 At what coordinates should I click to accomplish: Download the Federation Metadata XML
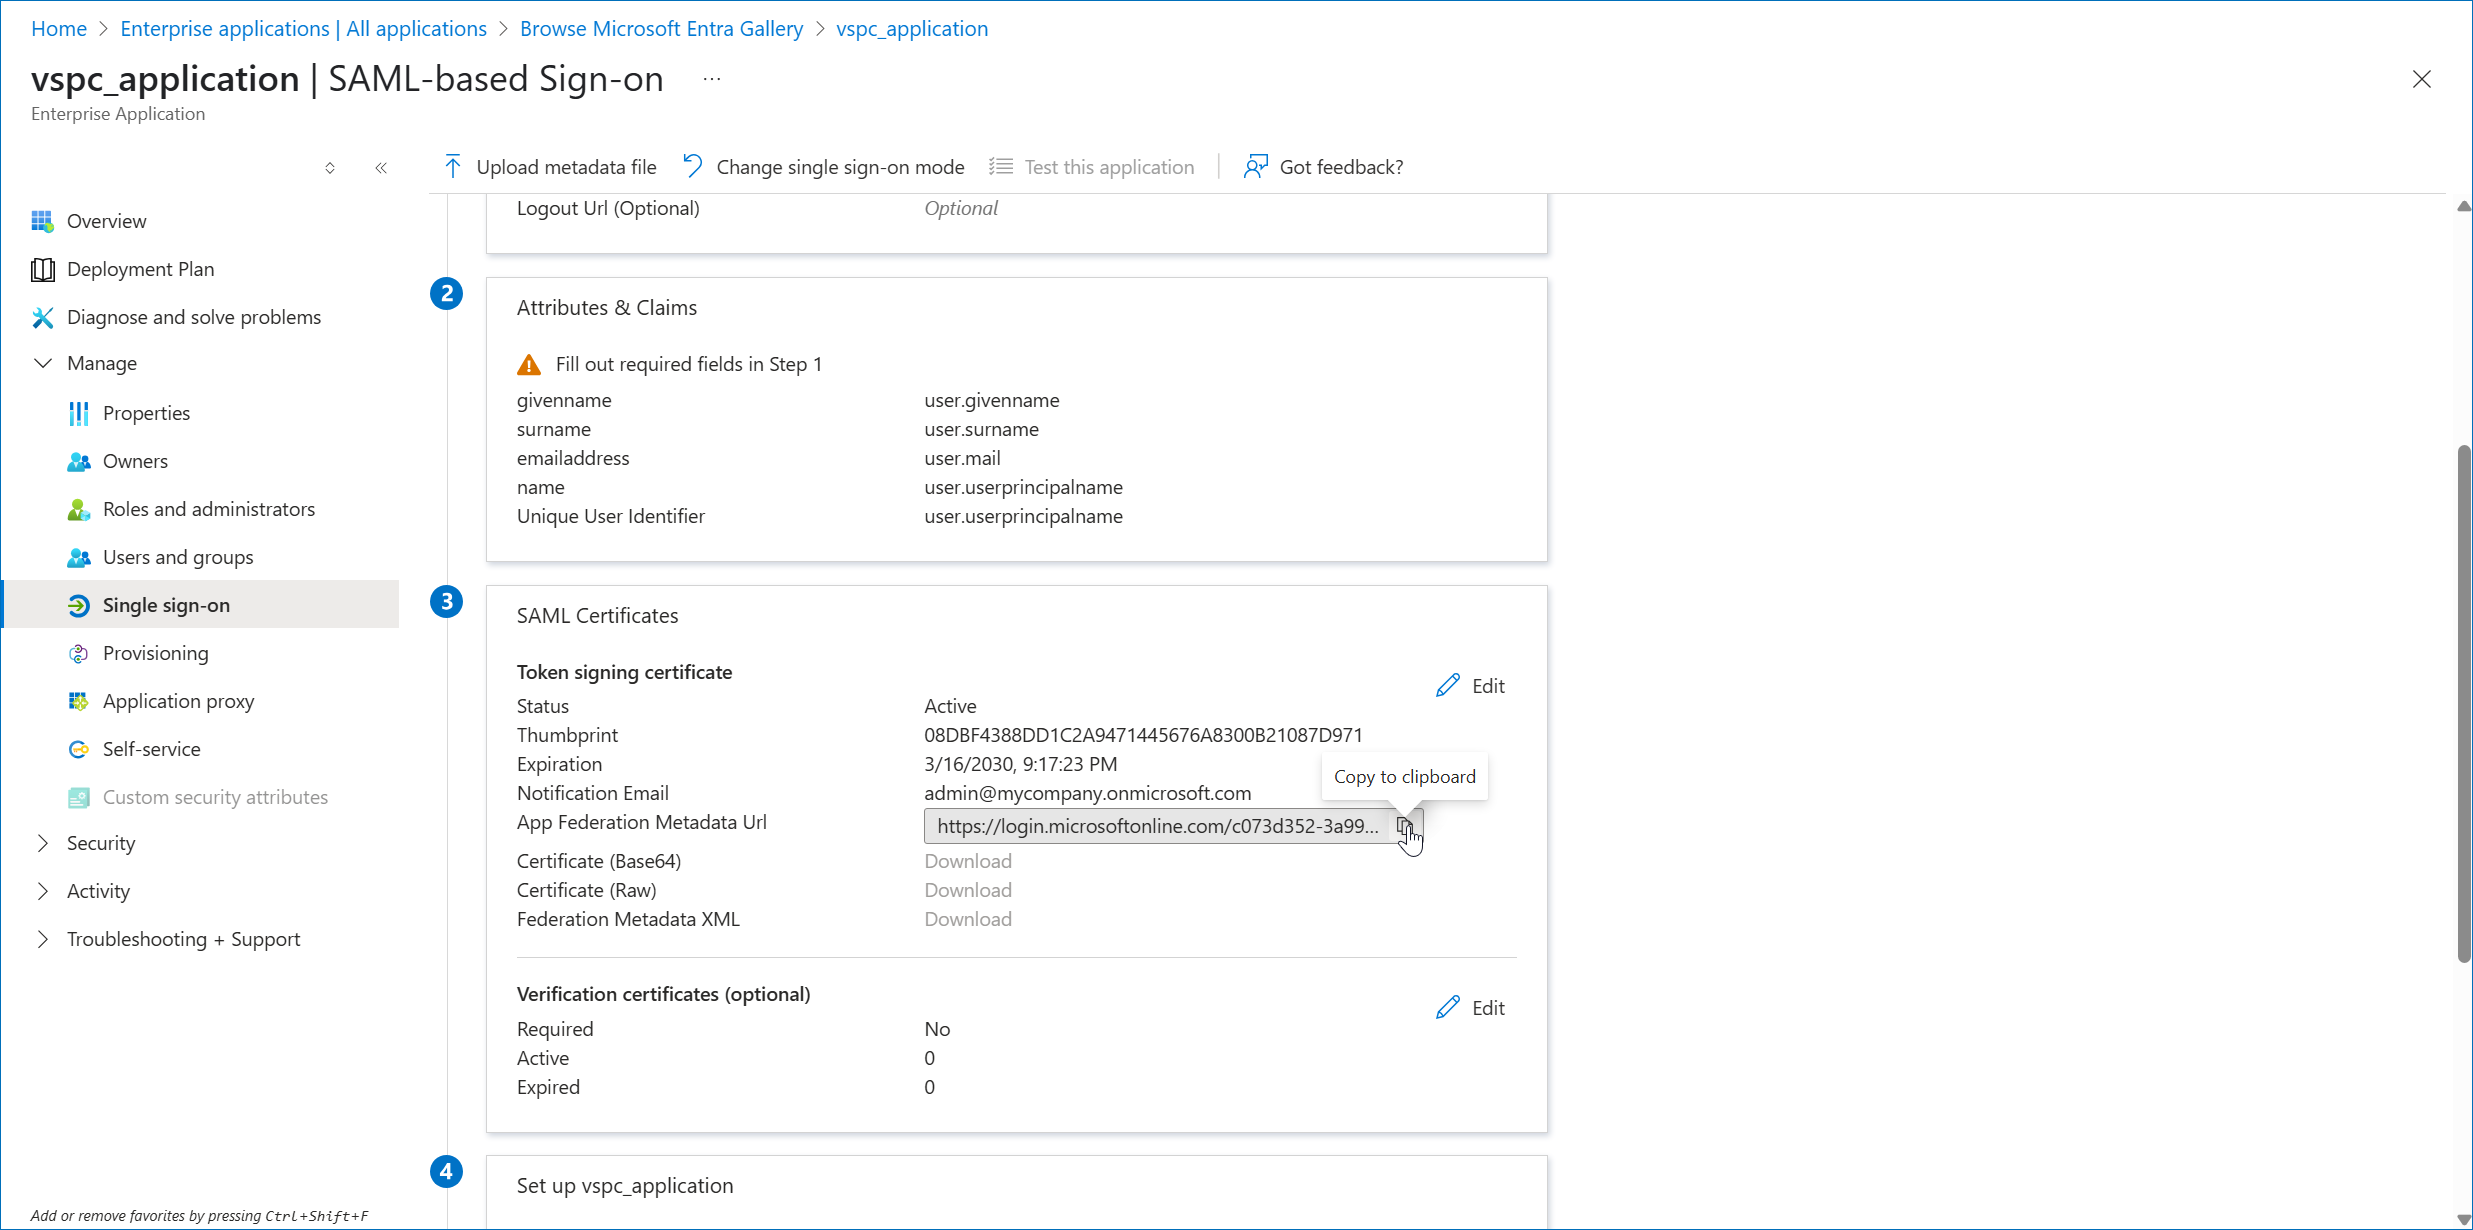point(967,919)
